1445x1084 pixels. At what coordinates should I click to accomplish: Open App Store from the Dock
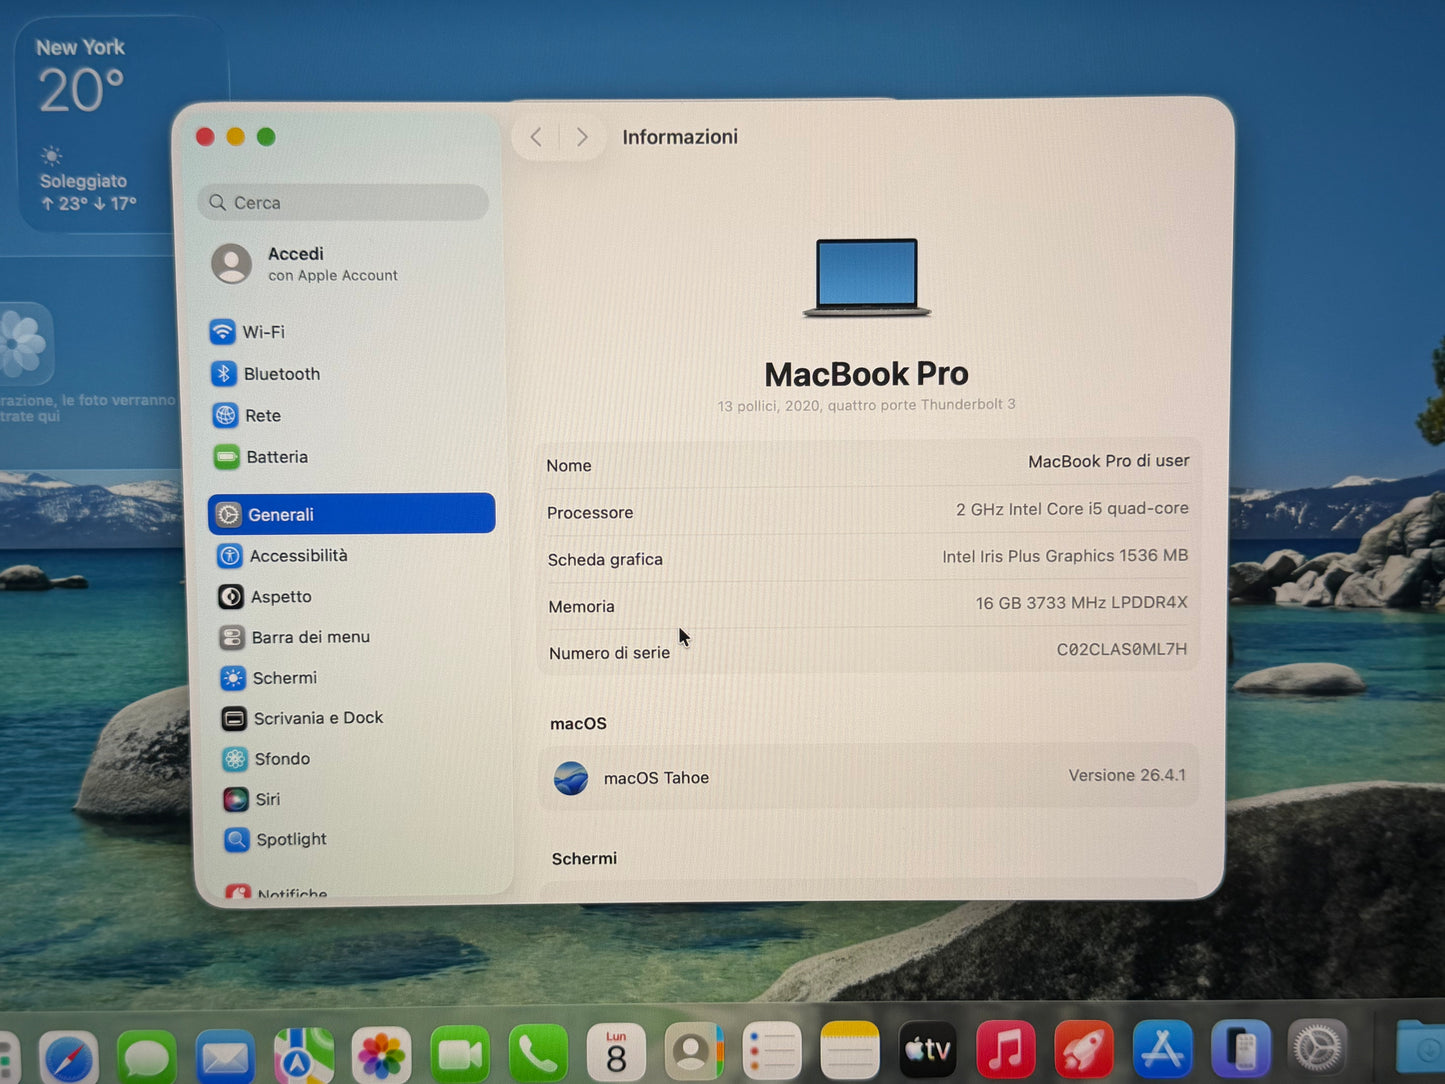(1162, 1050)
